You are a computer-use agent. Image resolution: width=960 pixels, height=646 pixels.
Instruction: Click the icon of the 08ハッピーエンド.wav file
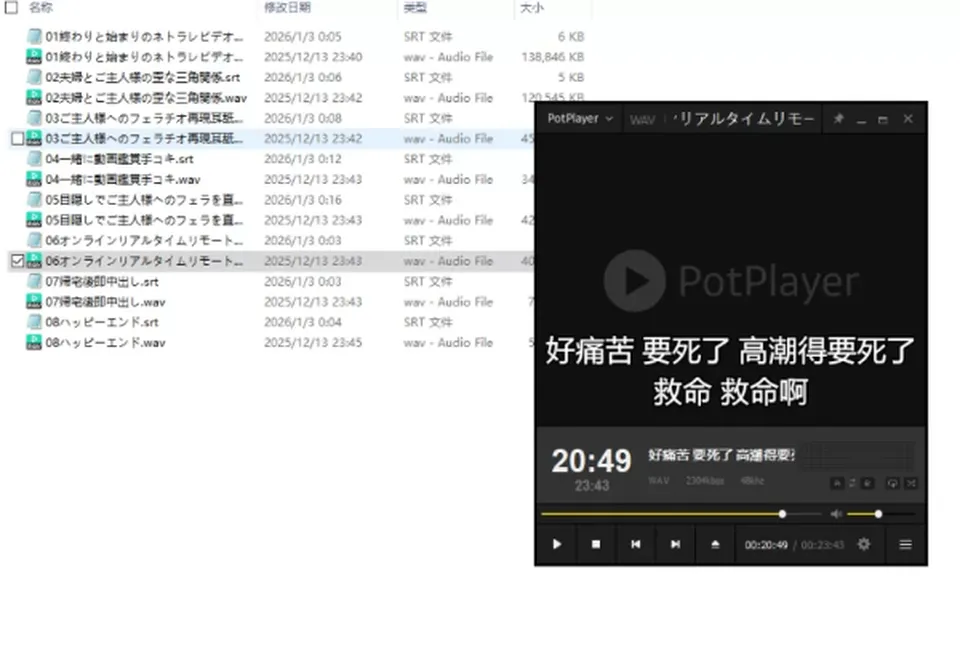click(x=34, y=343)
